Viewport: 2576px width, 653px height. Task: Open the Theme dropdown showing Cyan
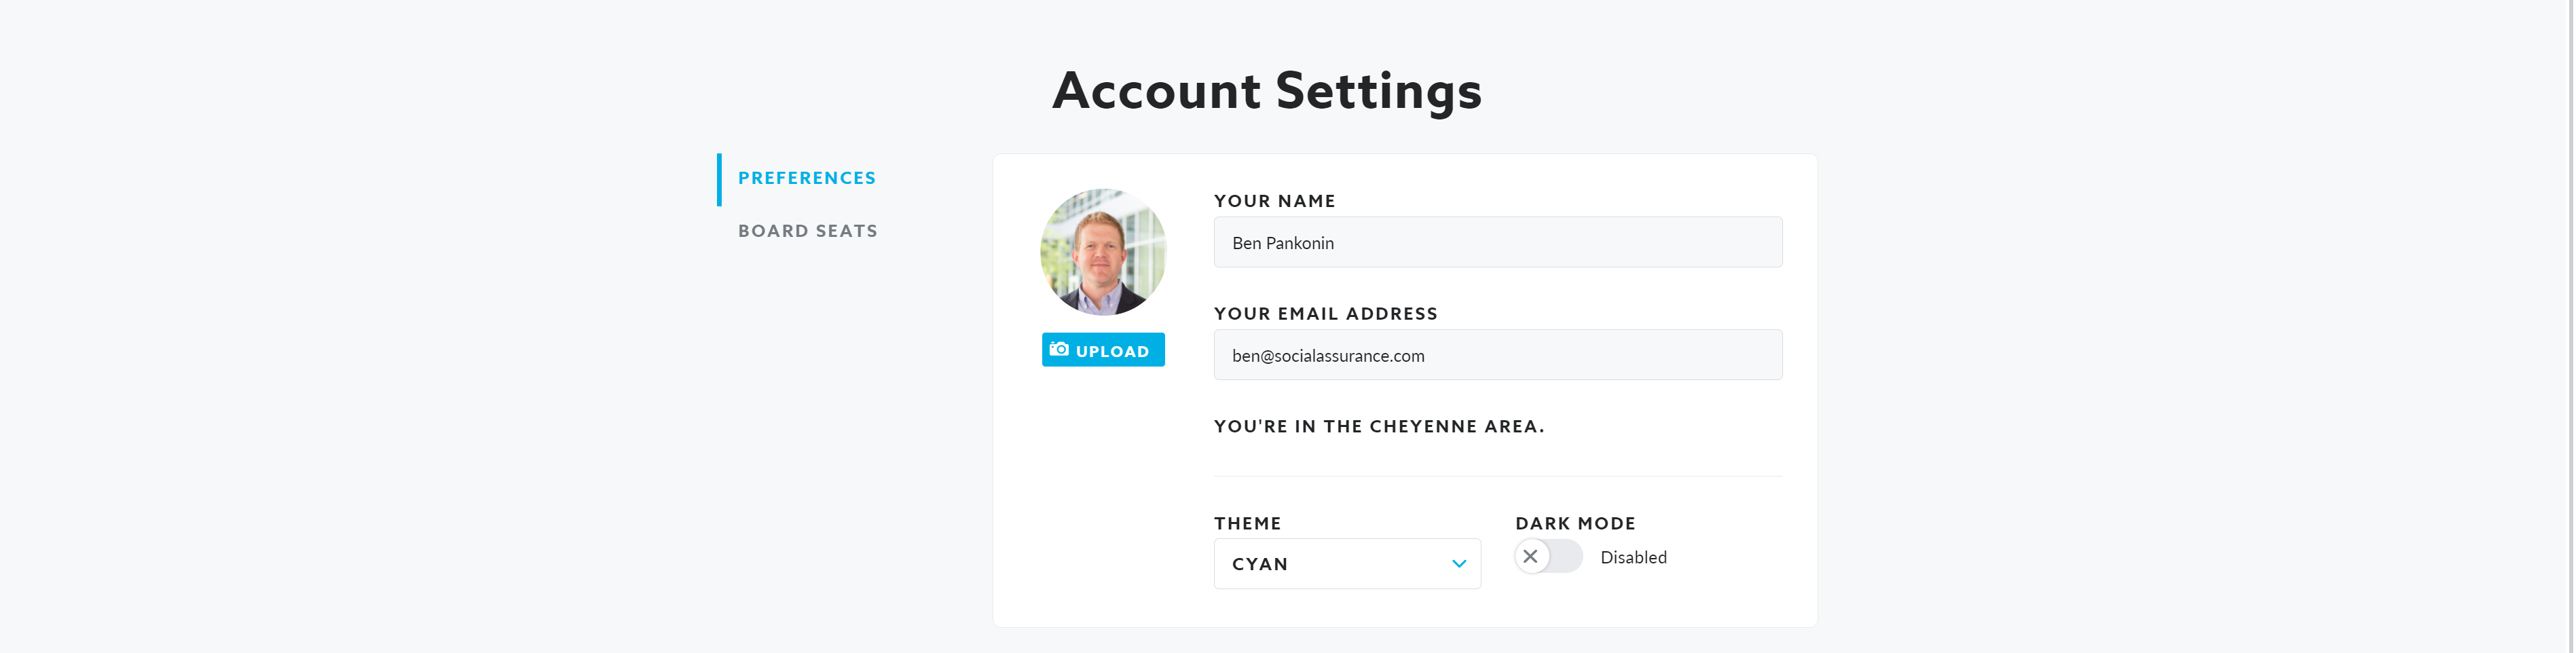(1346, 564)
